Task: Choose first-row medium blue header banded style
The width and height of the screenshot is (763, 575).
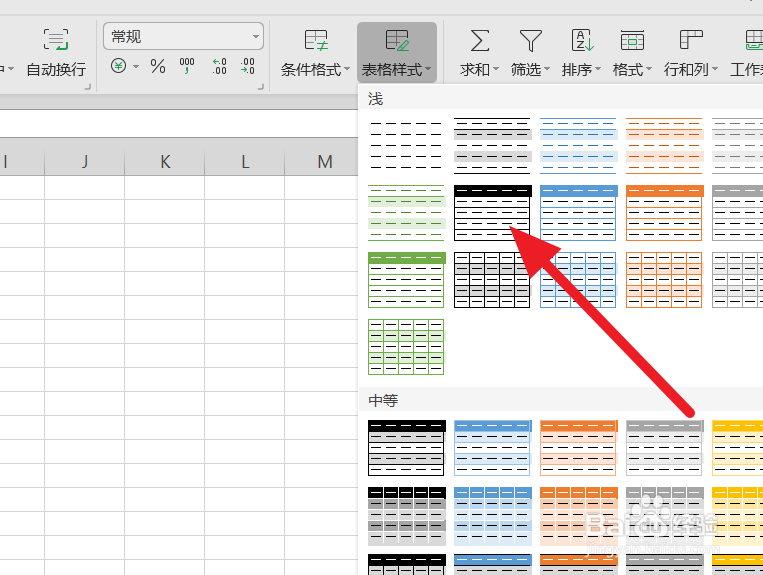Action: (492, 448)
